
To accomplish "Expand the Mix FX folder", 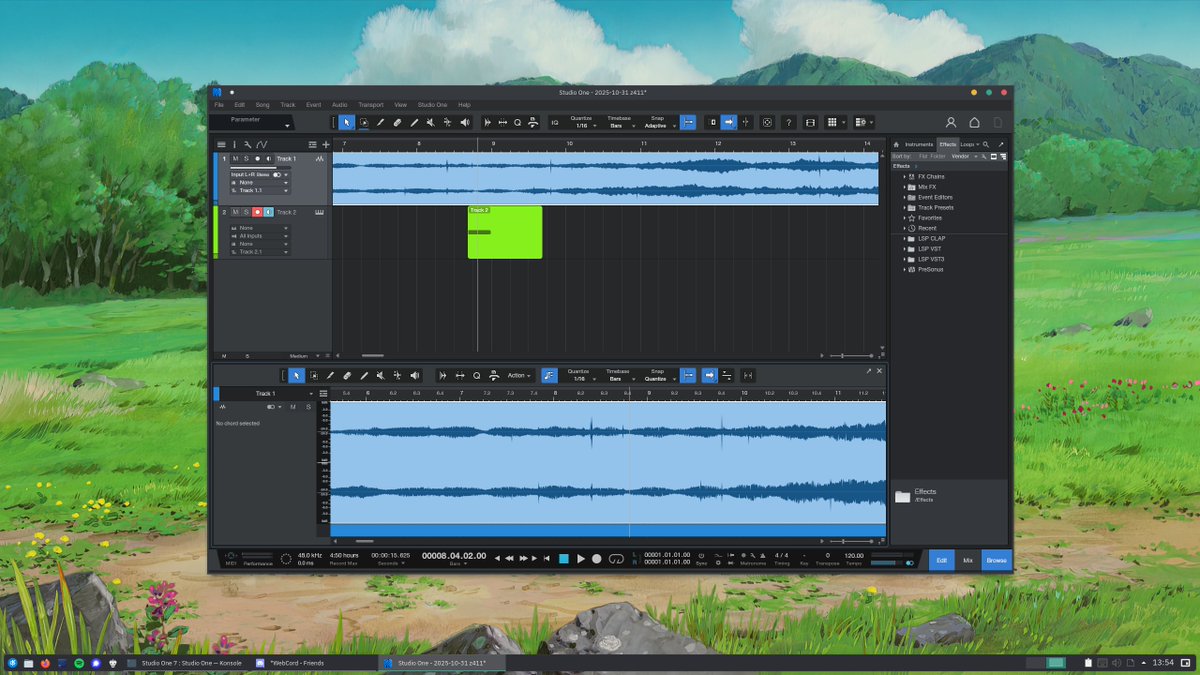I will click(904, 186).
